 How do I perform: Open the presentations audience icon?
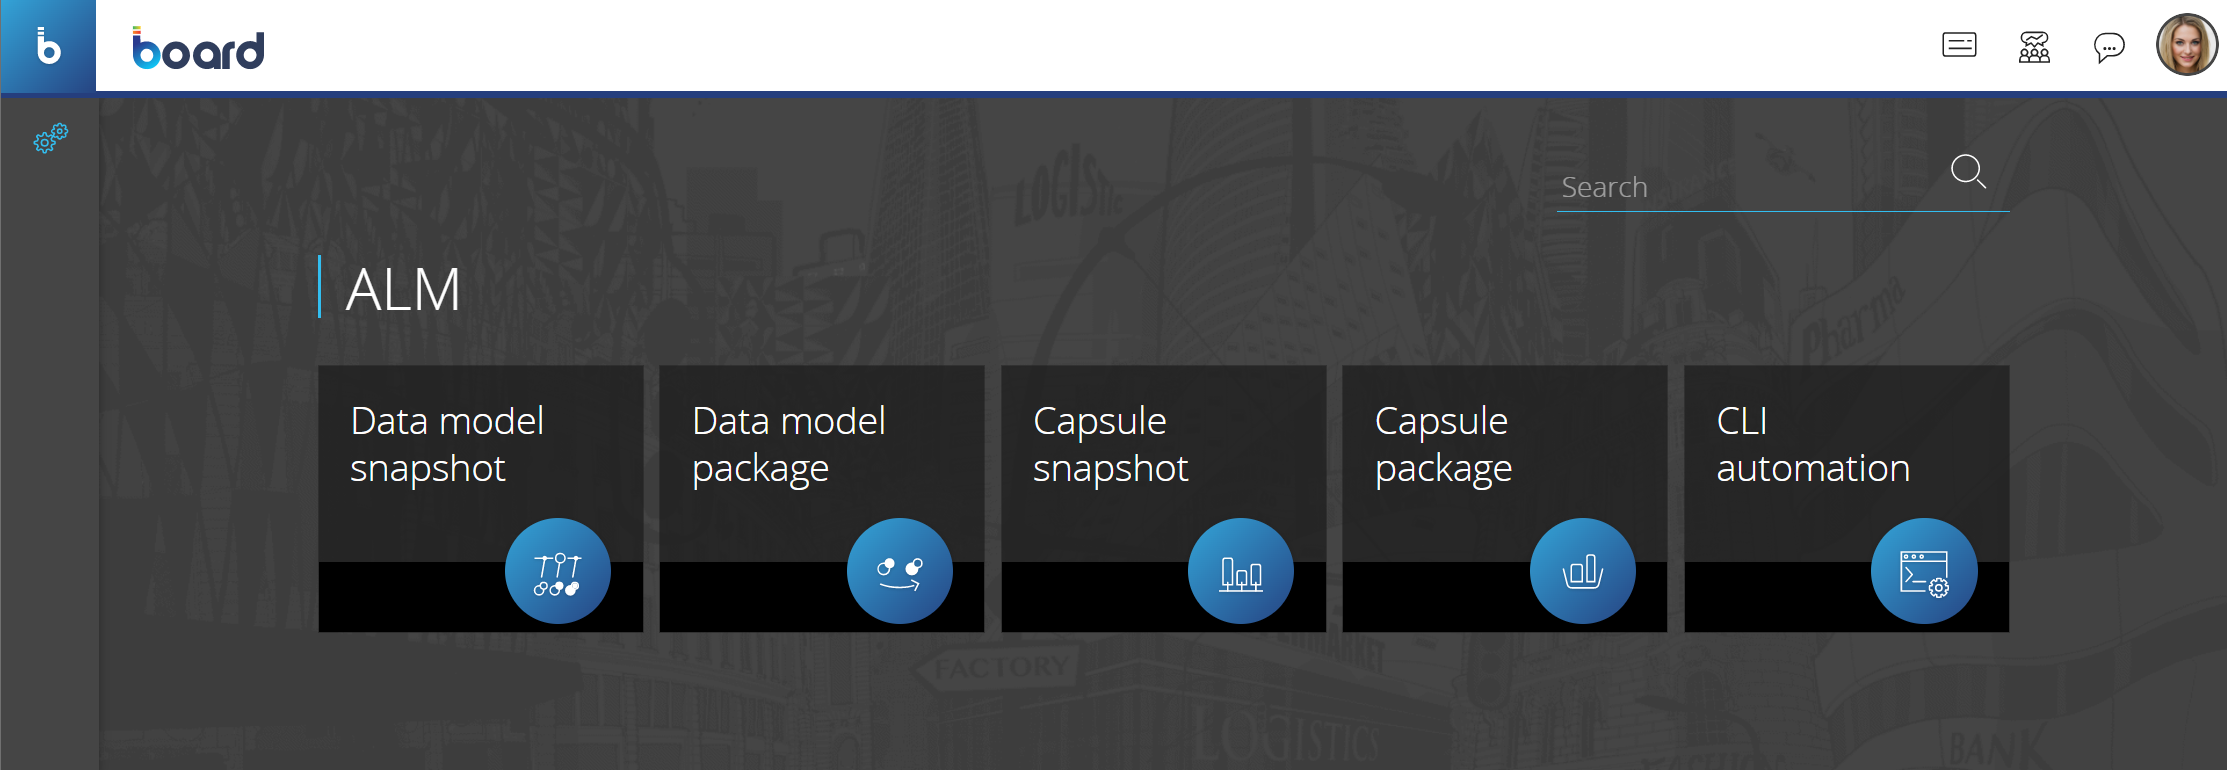(x=2034, y=47)
